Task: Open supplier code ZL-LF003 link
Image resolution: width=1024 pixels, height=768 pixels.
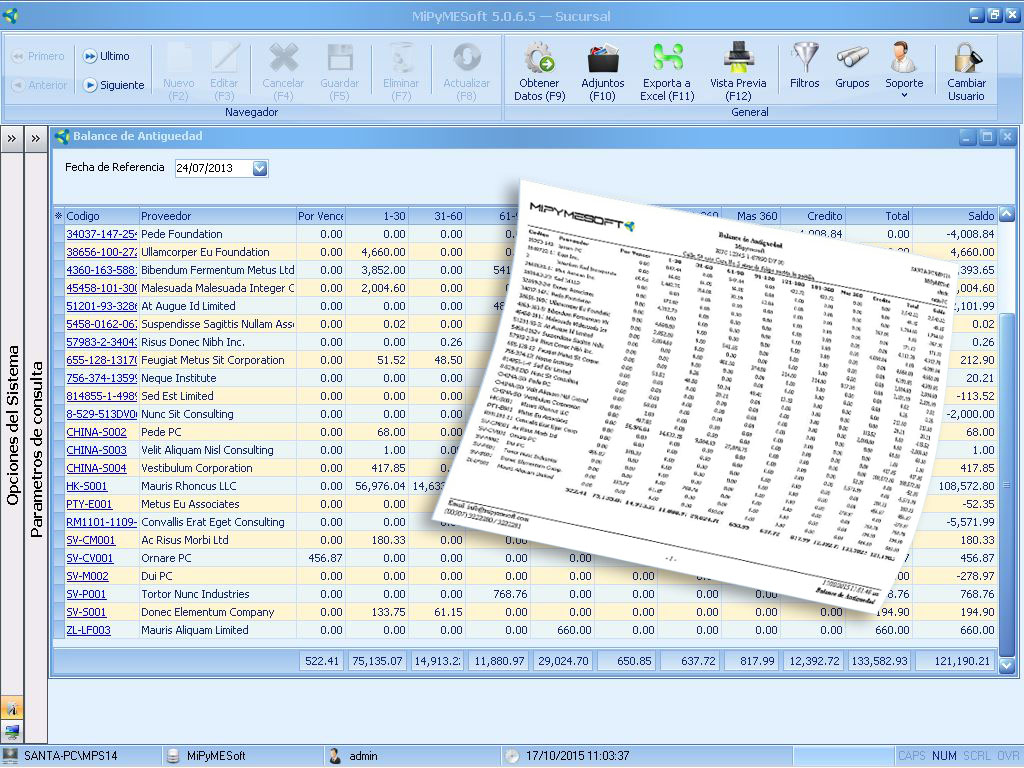Action: click(x=88, y=631)
